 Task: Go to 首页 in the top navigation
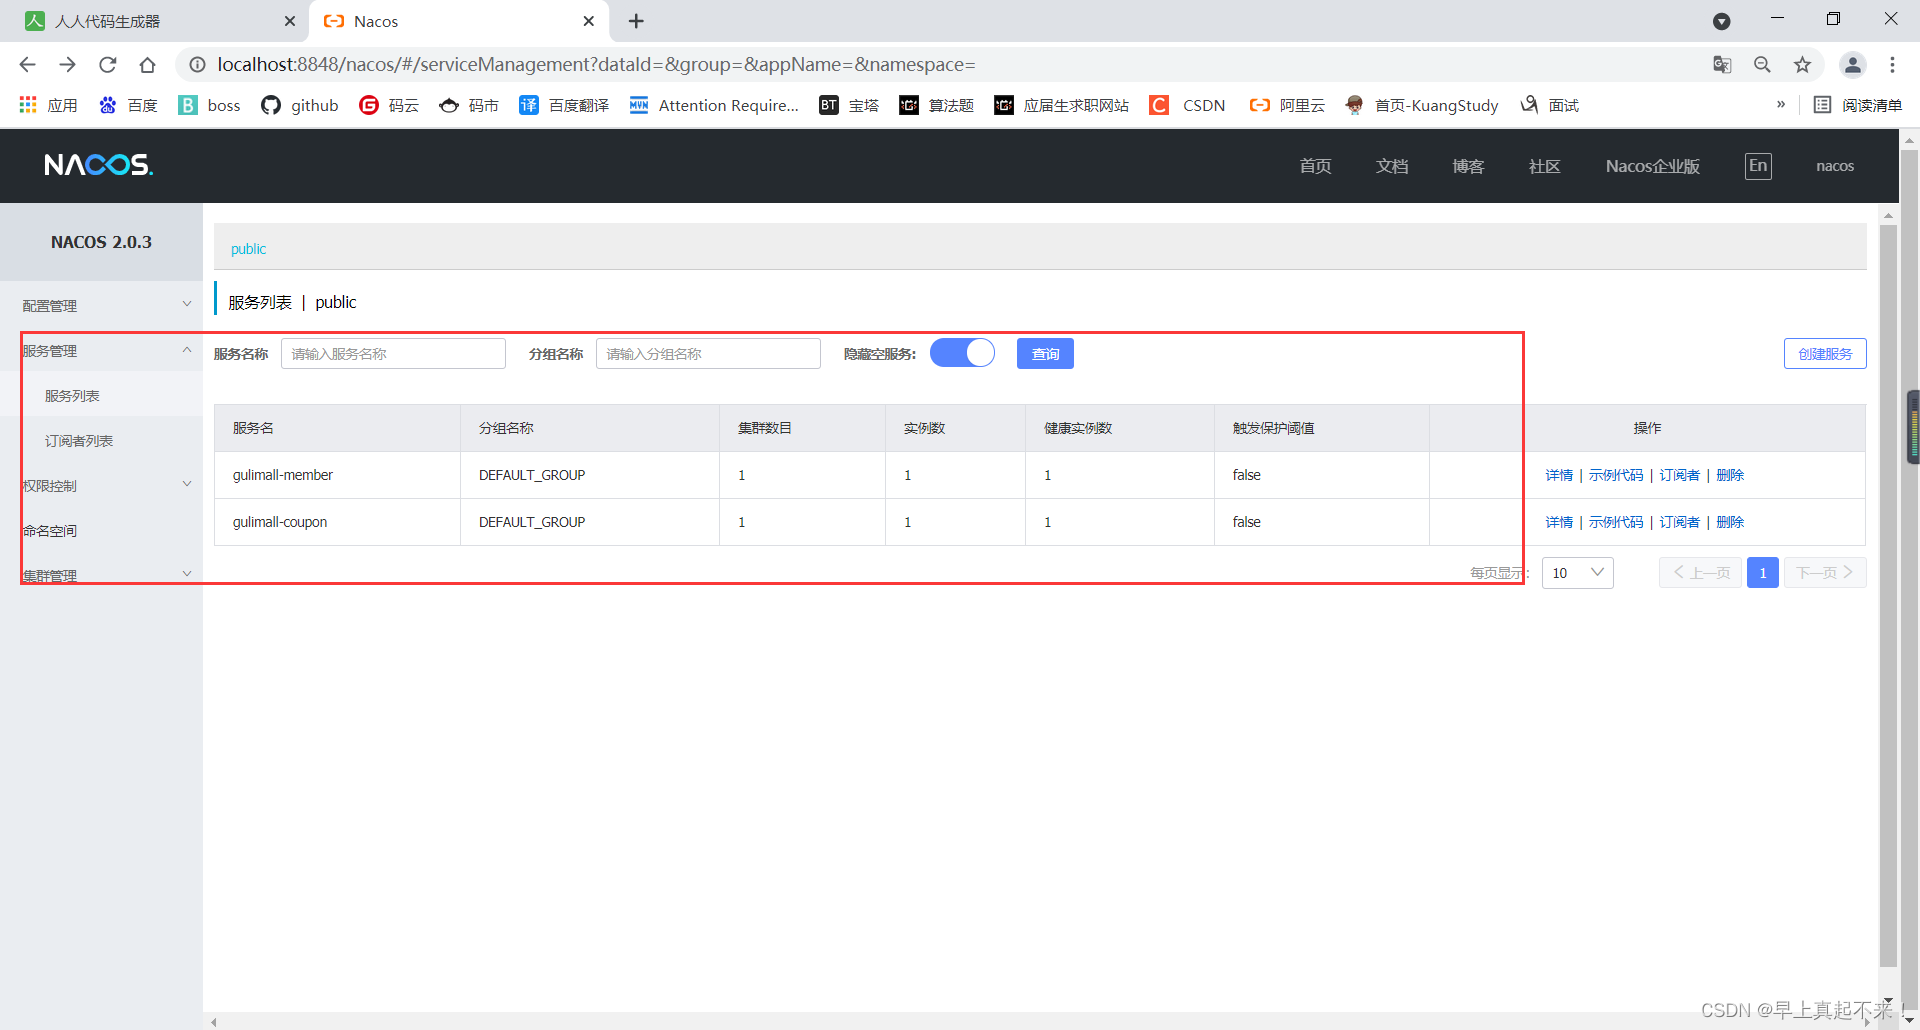1315,166
